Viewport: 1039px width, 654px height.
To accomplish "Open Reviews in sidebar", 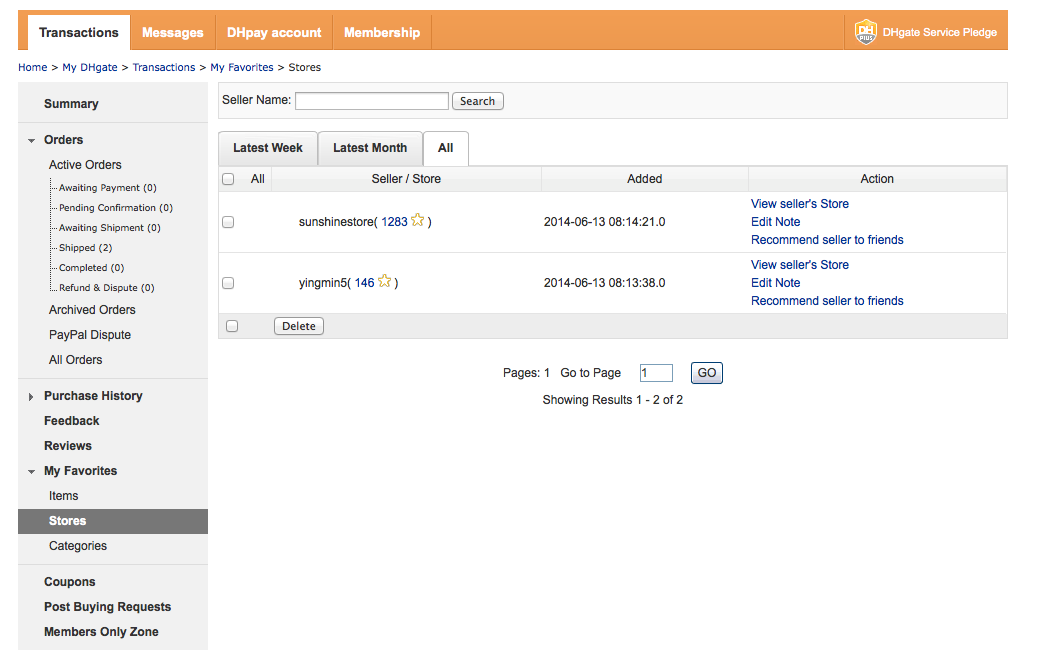I will coord(68,446).
